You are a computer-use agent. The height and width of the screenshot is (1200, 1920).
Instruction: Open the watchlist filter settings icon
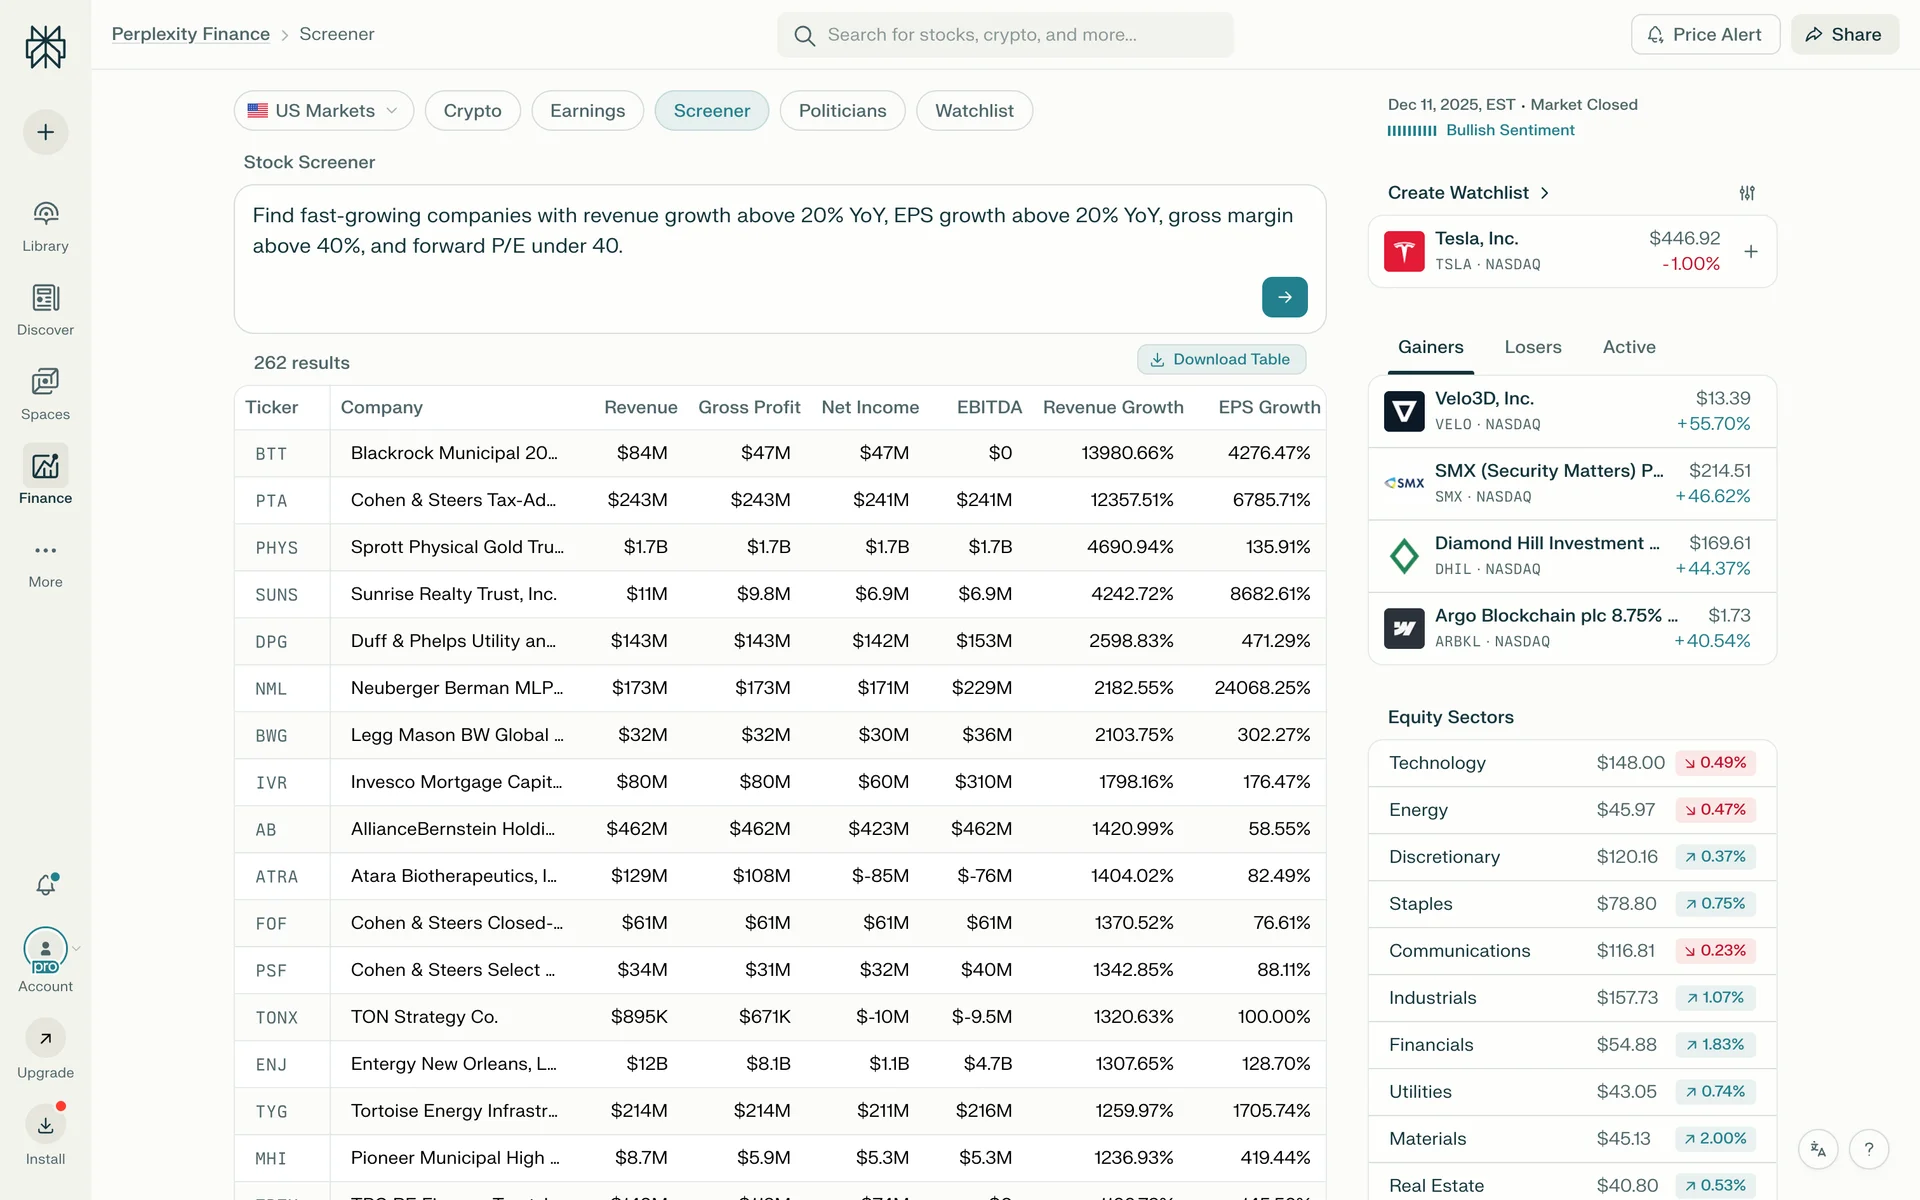[x=1746, y=193]
